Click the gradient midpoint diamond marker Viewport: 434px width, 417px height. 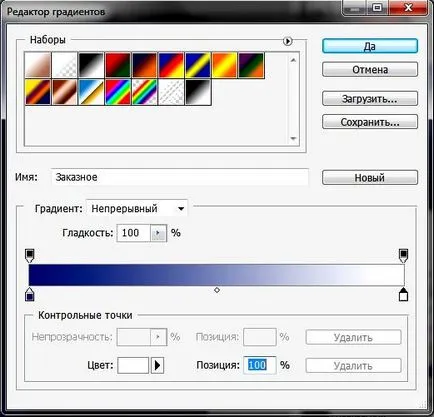click(x=217, y=290)
